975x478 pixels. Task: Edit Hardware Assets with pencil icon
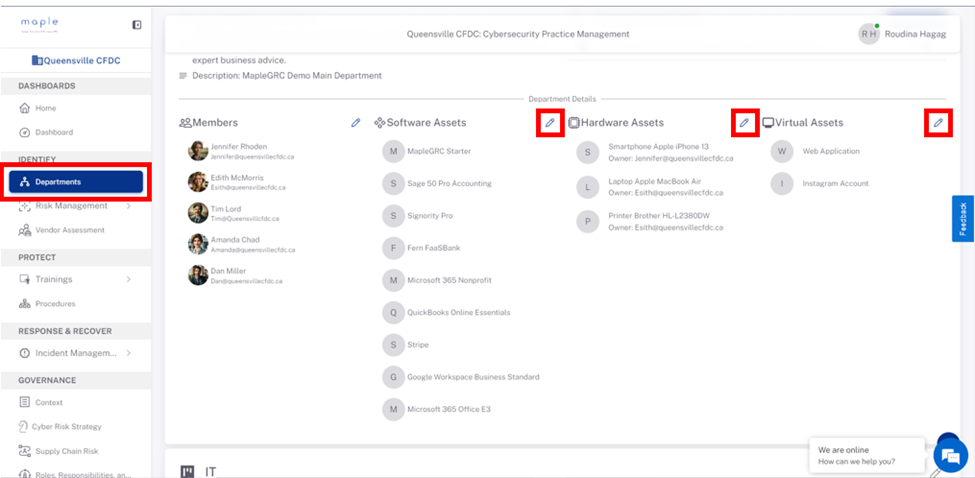[744, 123]
